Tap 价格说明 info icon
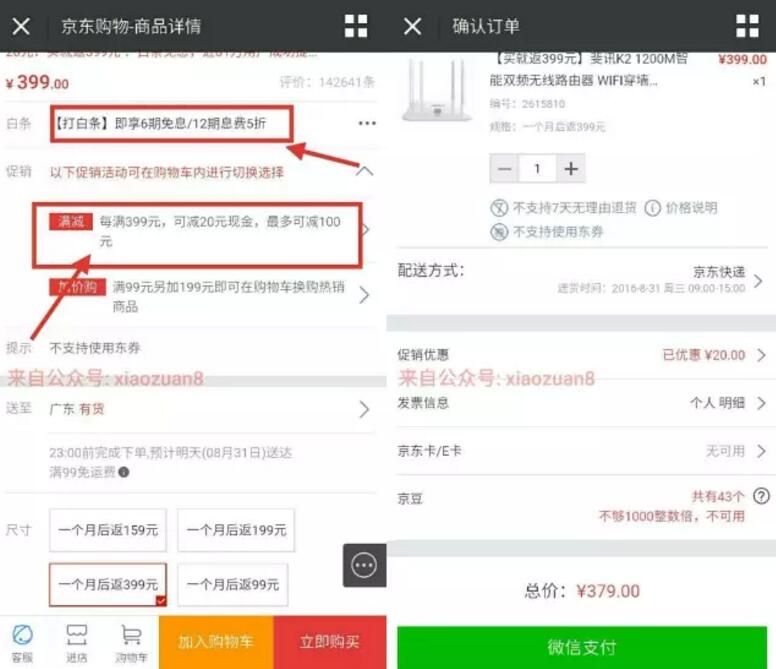Image resolution: width=776 pixels, height=669 pixels. [652, 208]
